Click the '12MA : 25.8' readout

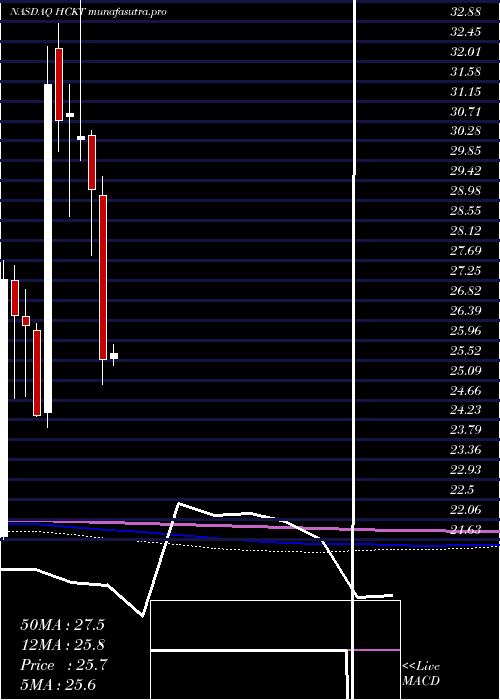pos(62,645)
